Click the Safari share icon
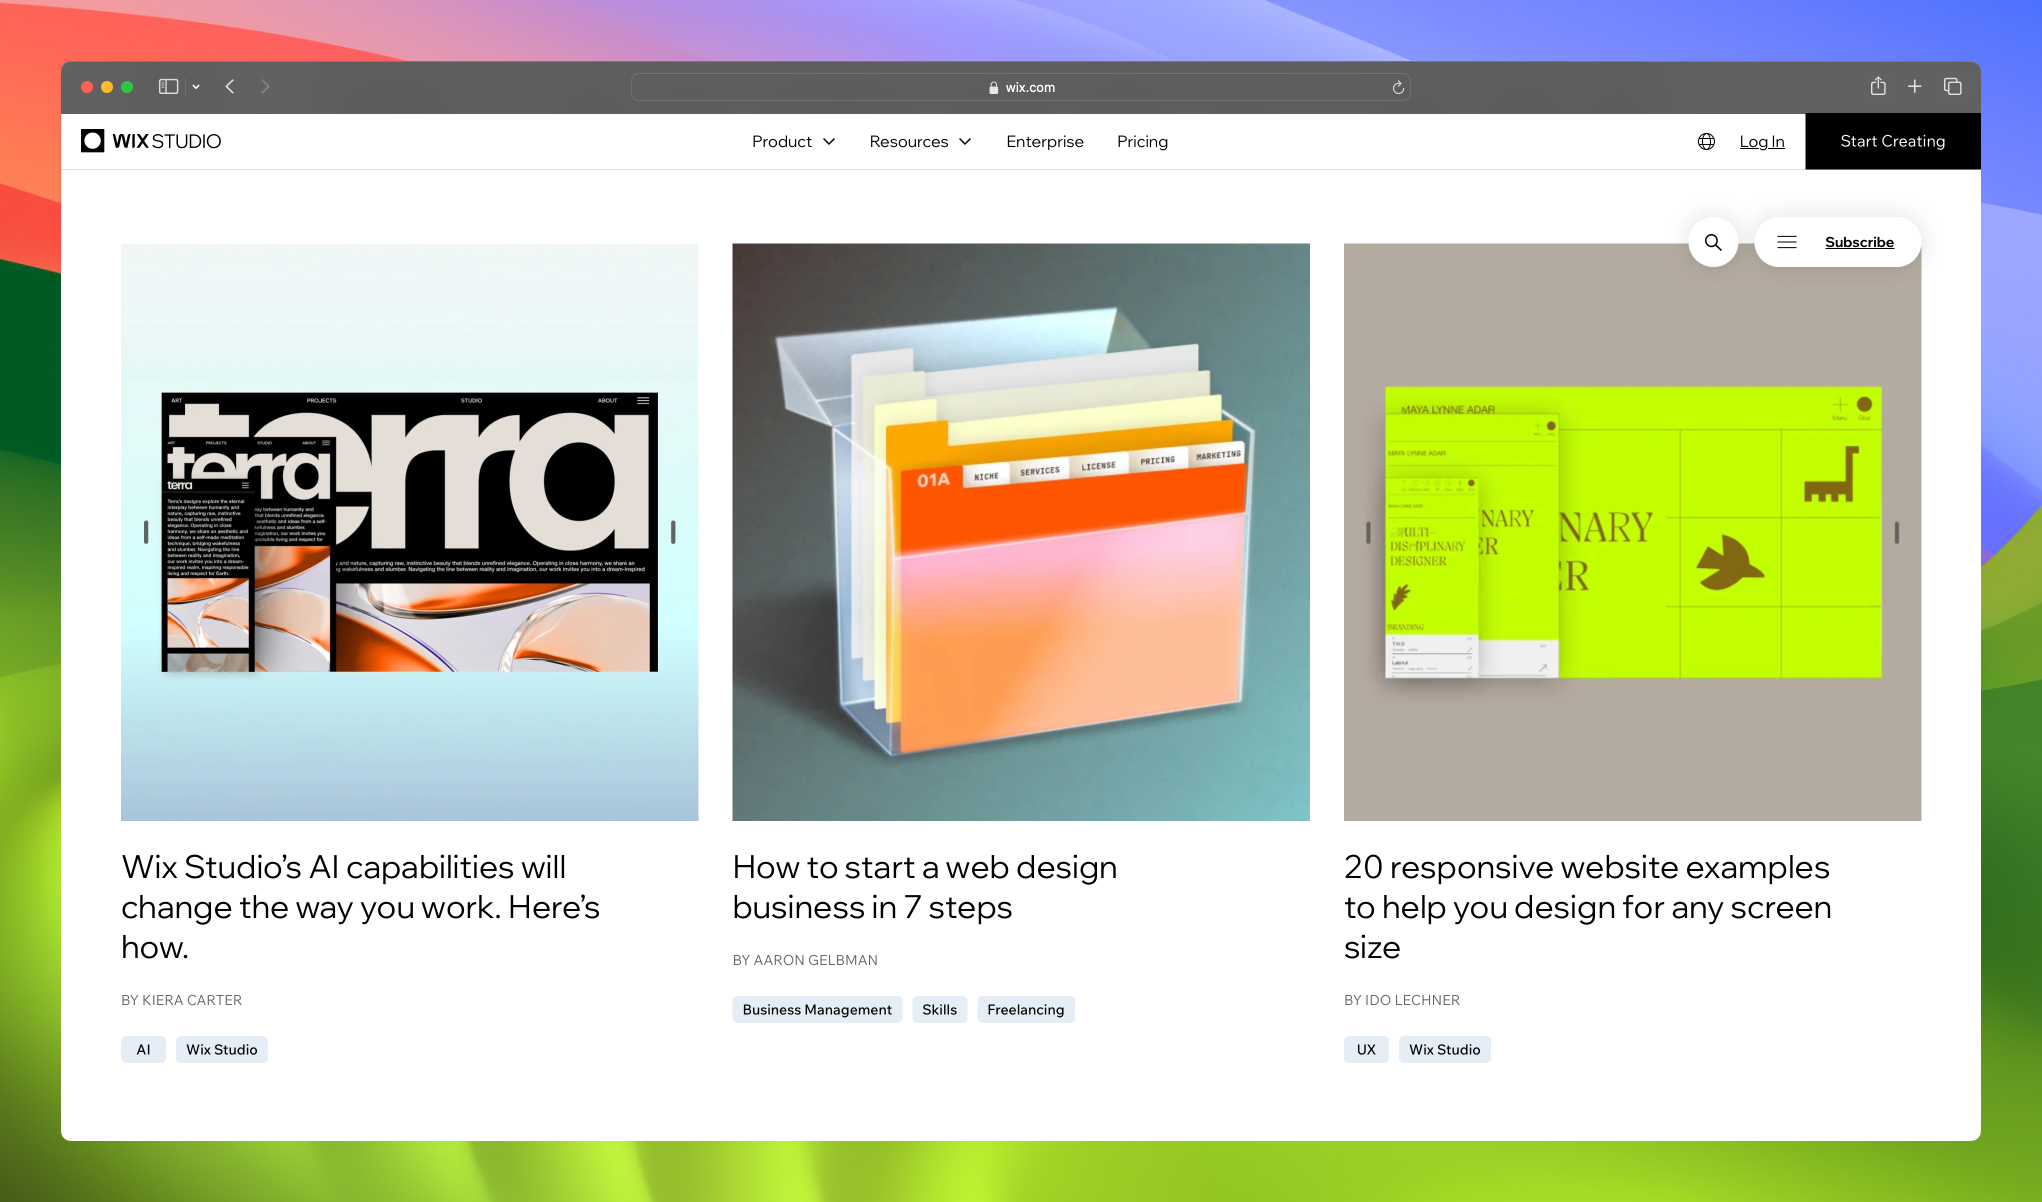Image resolution: width=2042 pixels, height=1202 pixels. pyautogui.click(x=1877, y=87)
